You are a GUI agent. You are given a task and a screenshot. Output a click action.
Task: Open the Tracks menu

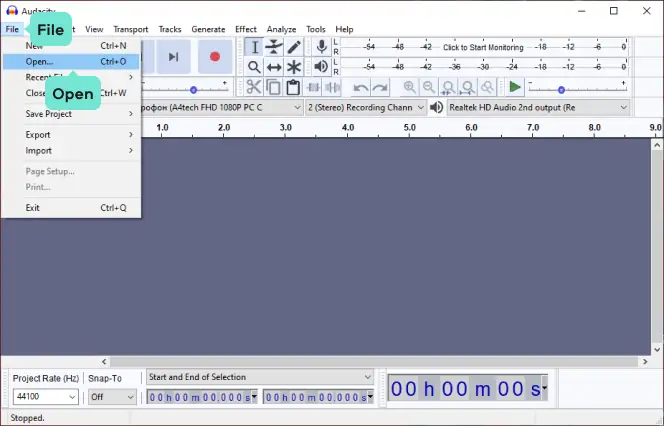pyautogui.click(x=170, y=29)
